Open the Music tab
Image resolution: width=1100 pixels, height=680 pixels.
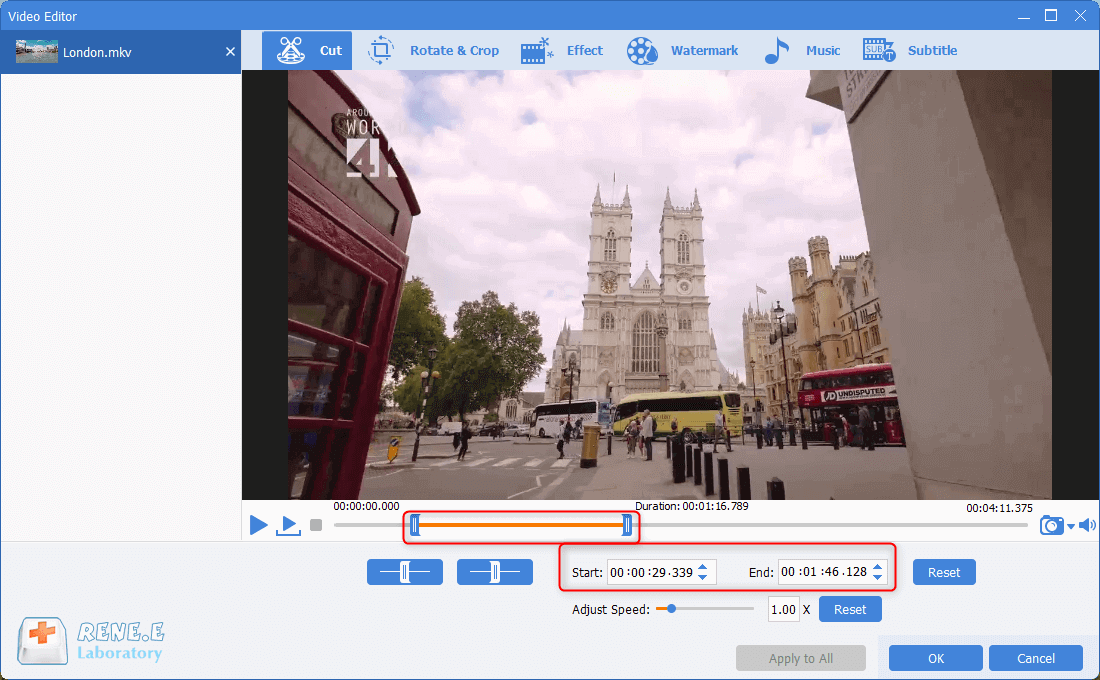(x=802, y=51)
